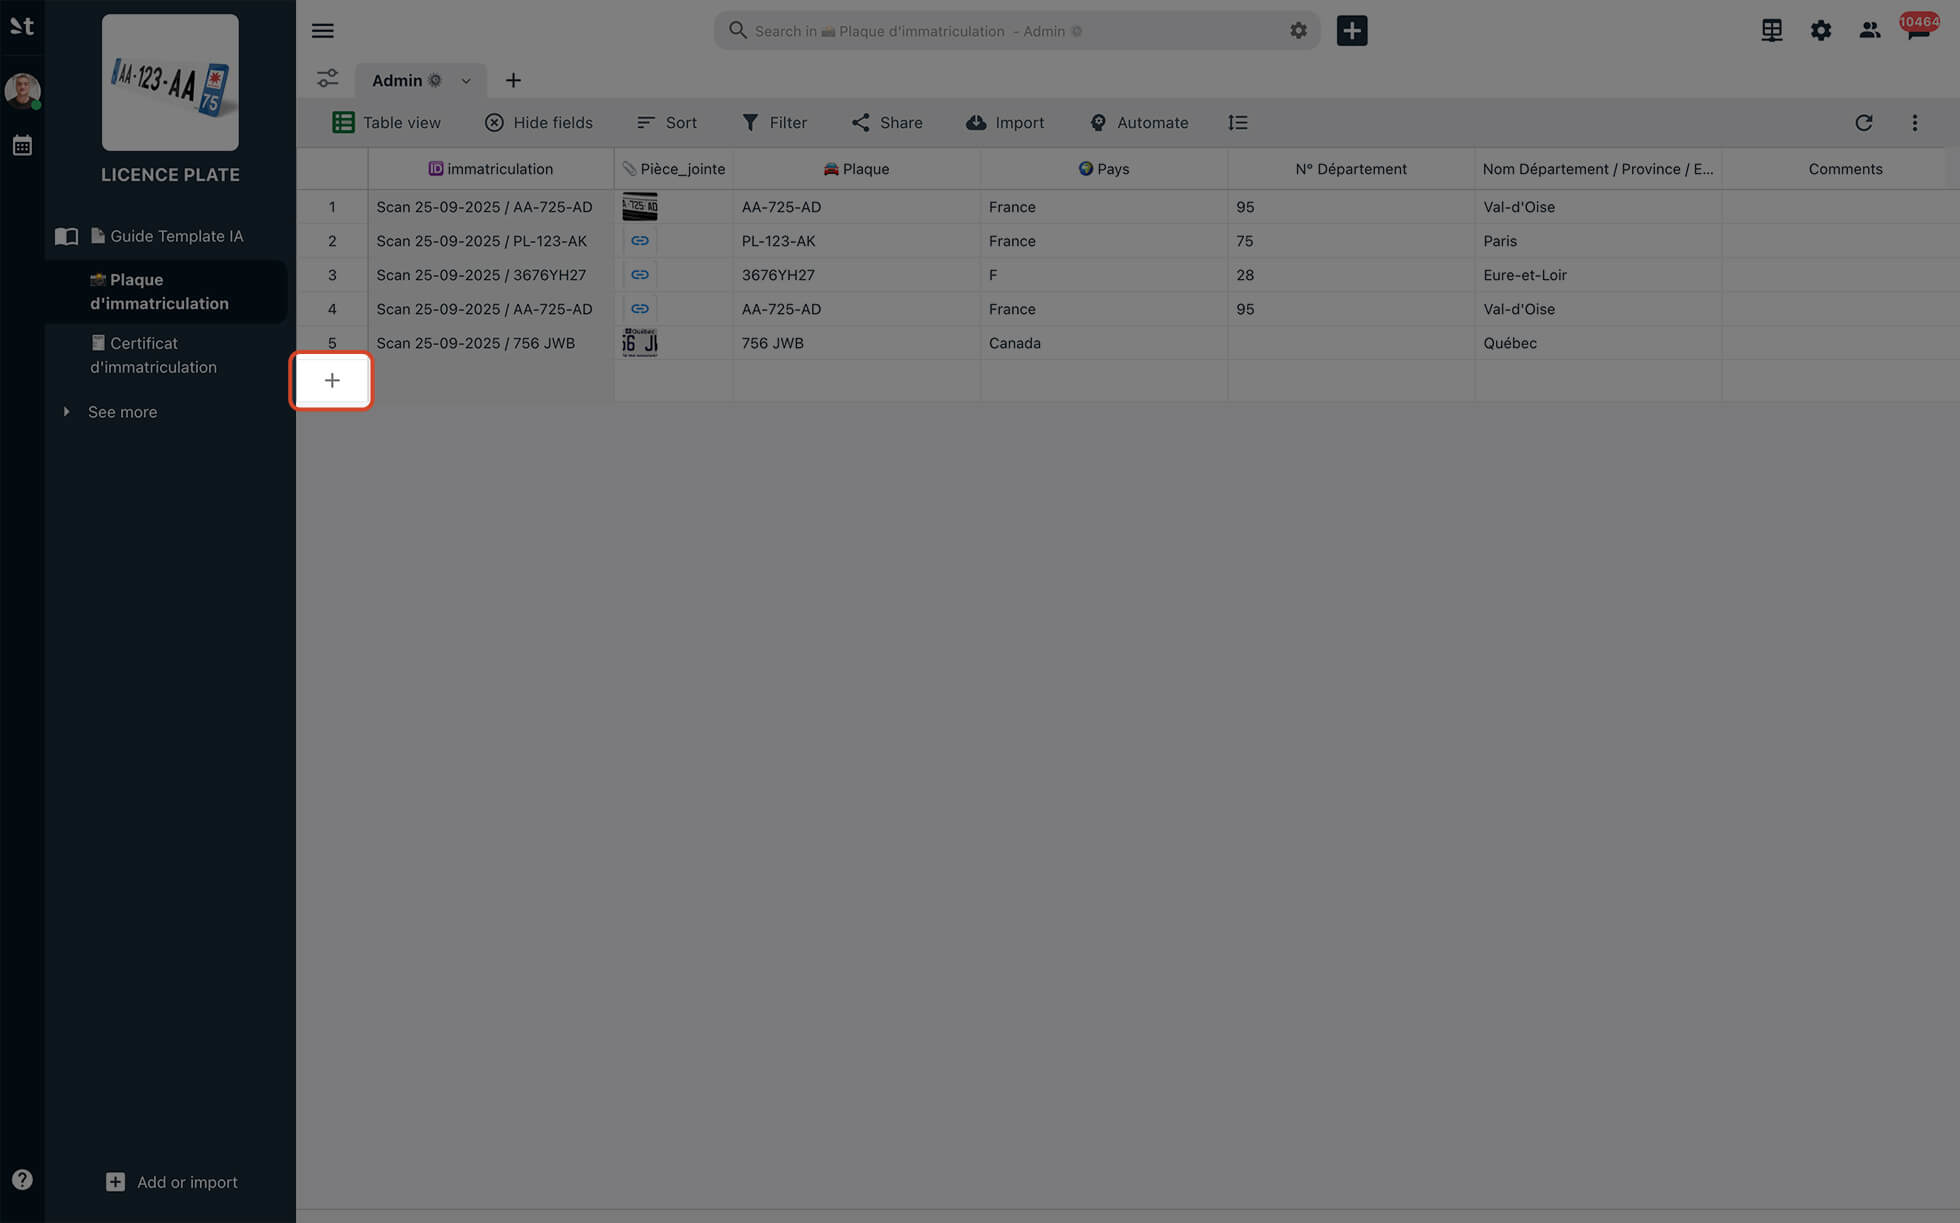The height and width of the screenshot is (1223, 1960).
Task: Open Guide Template IA page
Action: point(176,236)
